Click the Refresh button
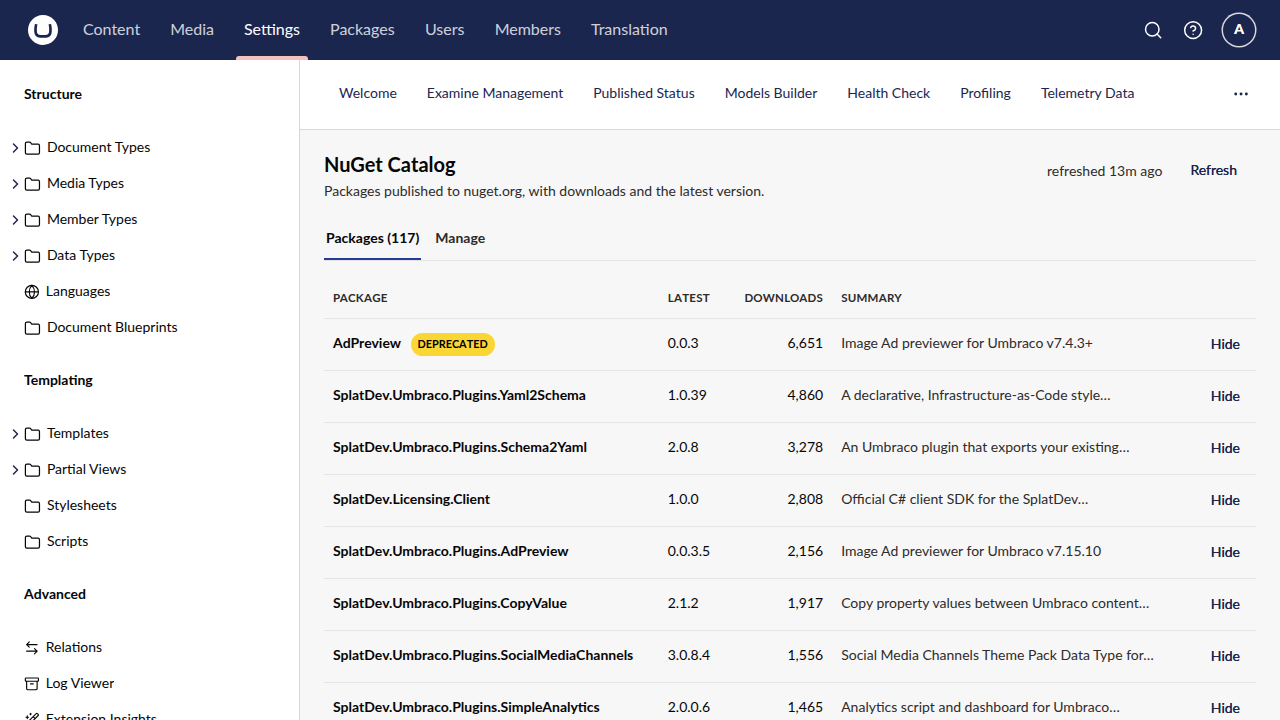The width and height of the screenshot is (1280, 720). [1213, 171]
